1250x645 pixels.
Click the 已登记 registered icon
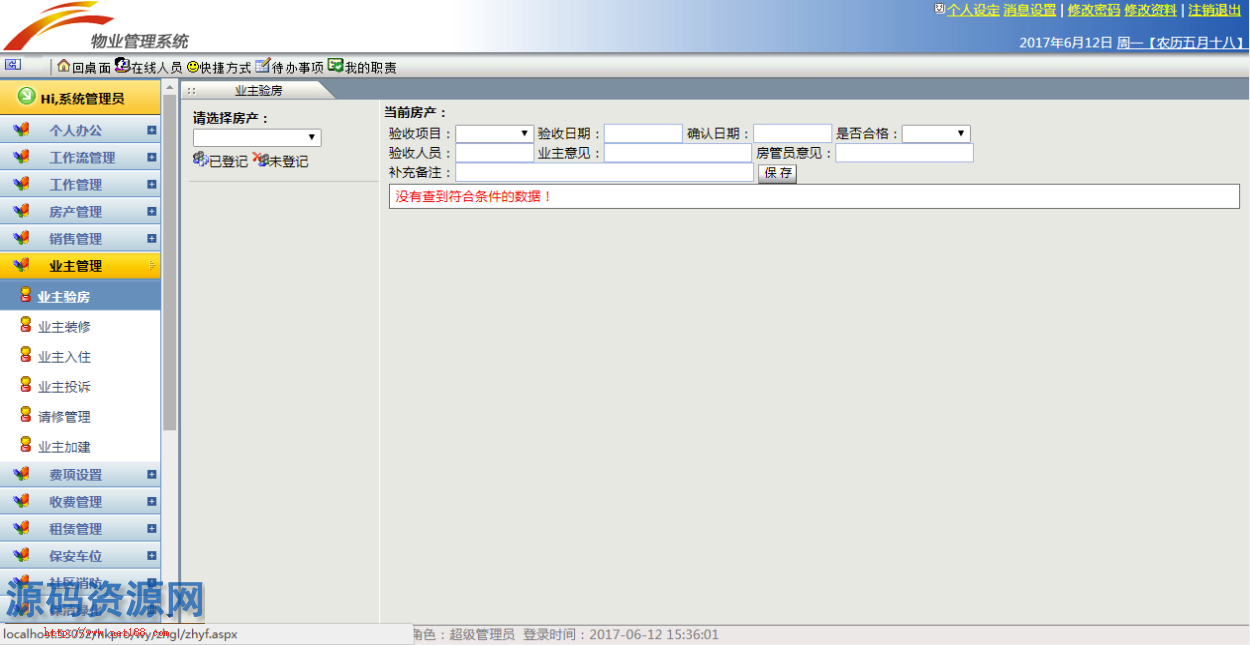200,160
